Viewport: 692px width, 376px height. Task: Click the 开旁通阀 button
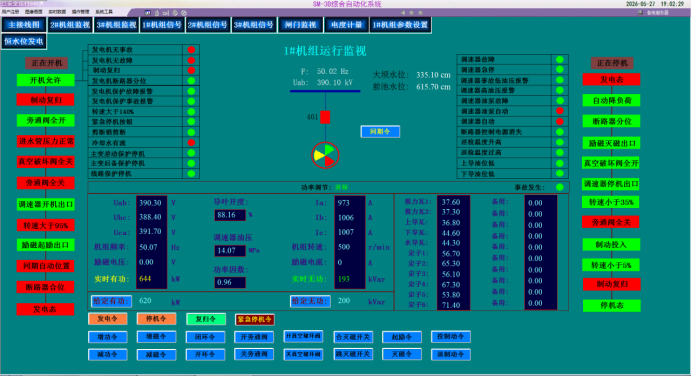[x=254, y=337]
